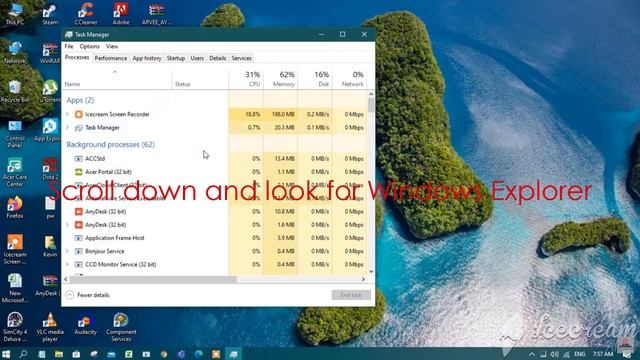Open the Control Panel desktop icon
The height and width of the screenshot is (360, 640).
(15, 133)
